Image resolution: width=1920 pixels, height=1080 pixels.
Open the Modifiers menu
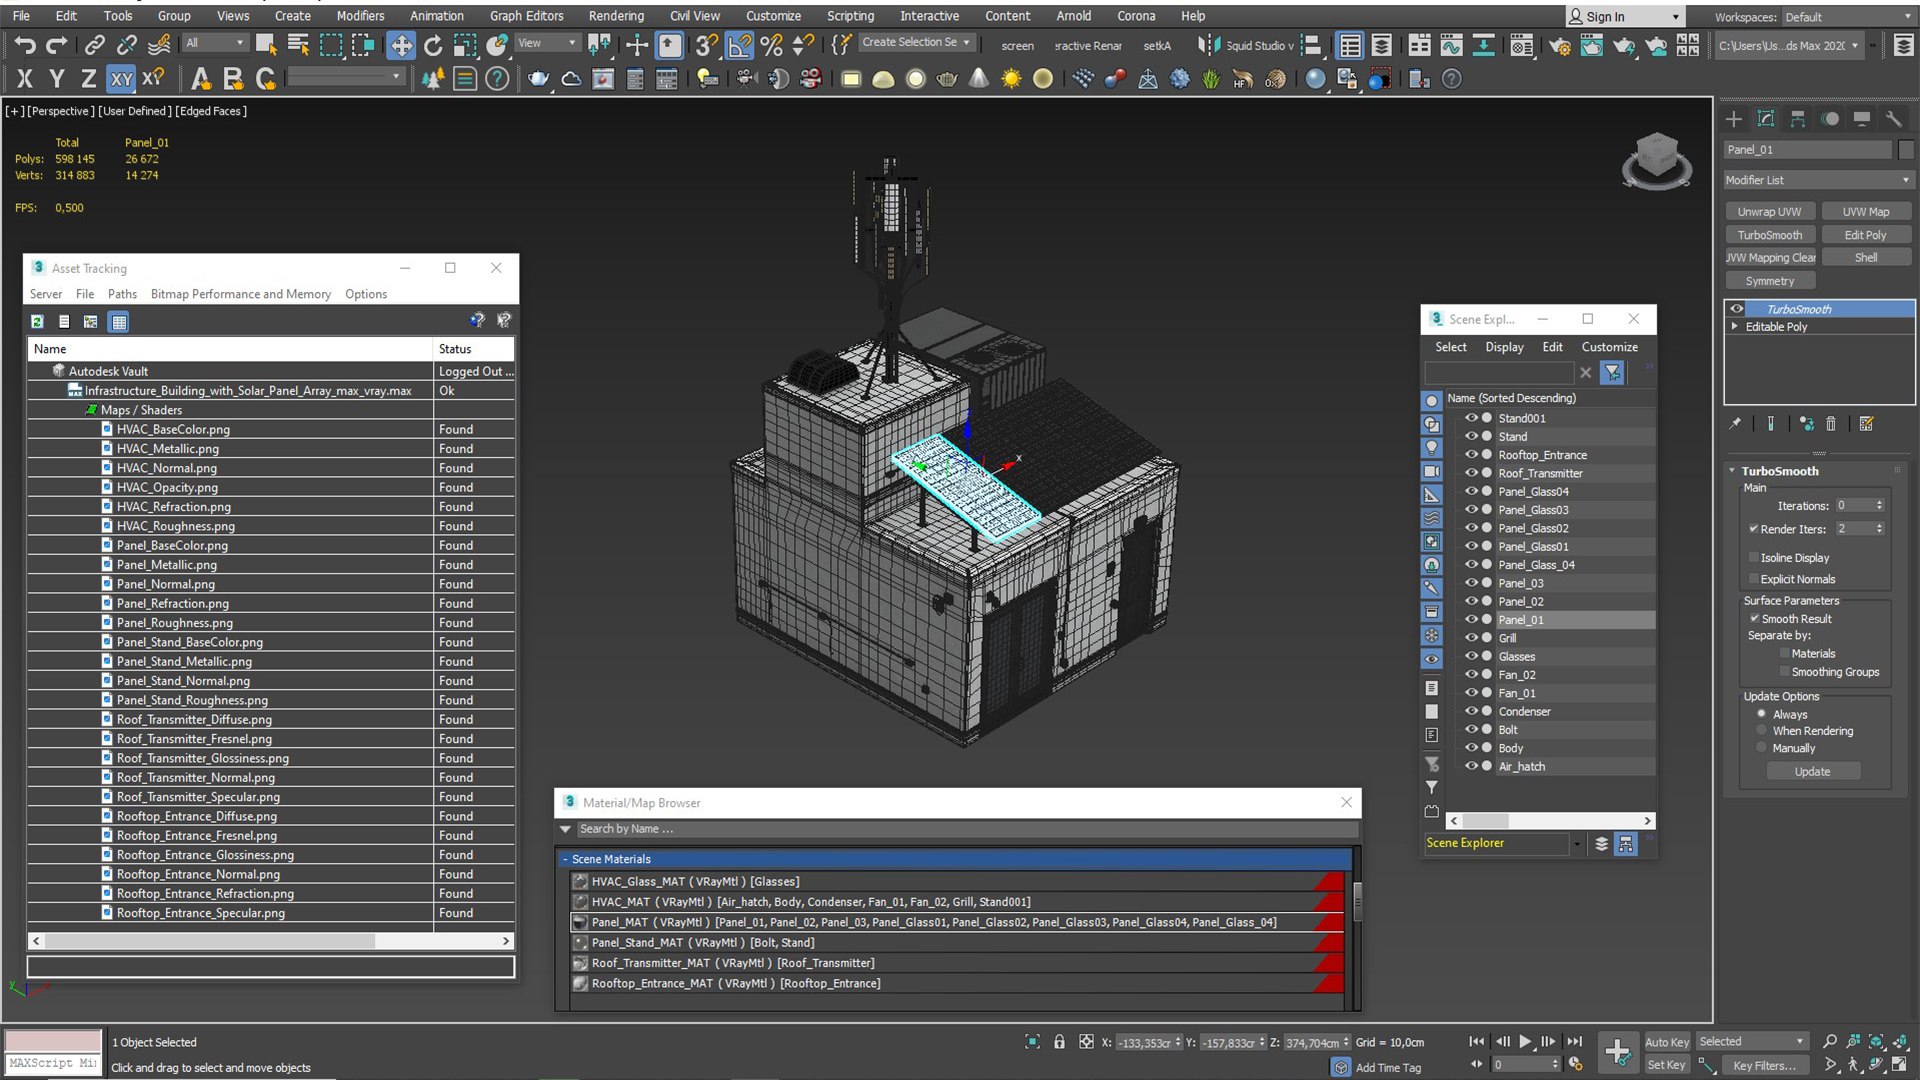click(360, 16)
